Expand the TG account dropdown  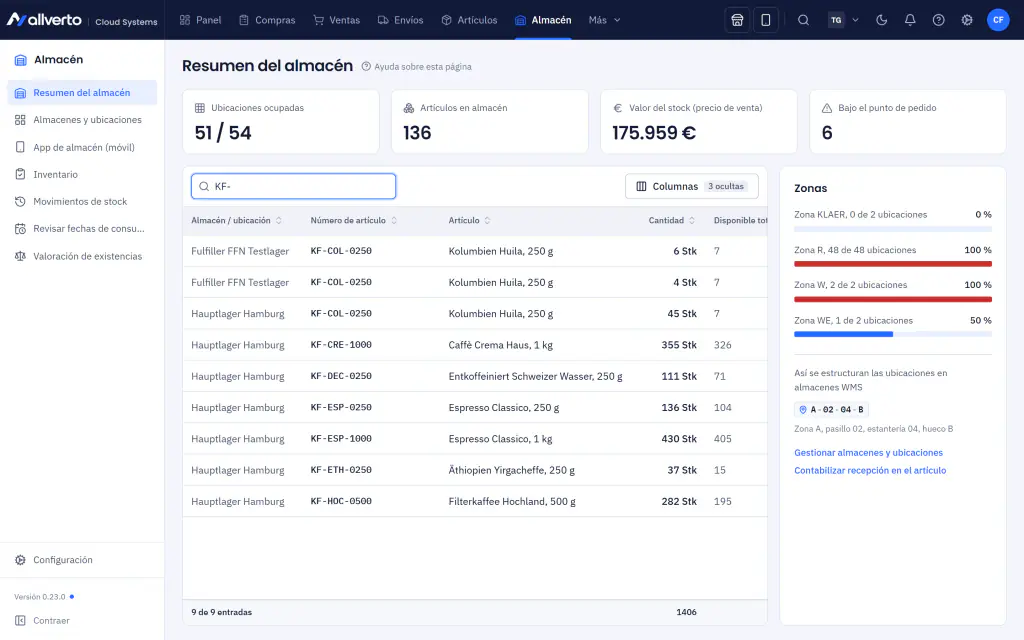[844, 20]
